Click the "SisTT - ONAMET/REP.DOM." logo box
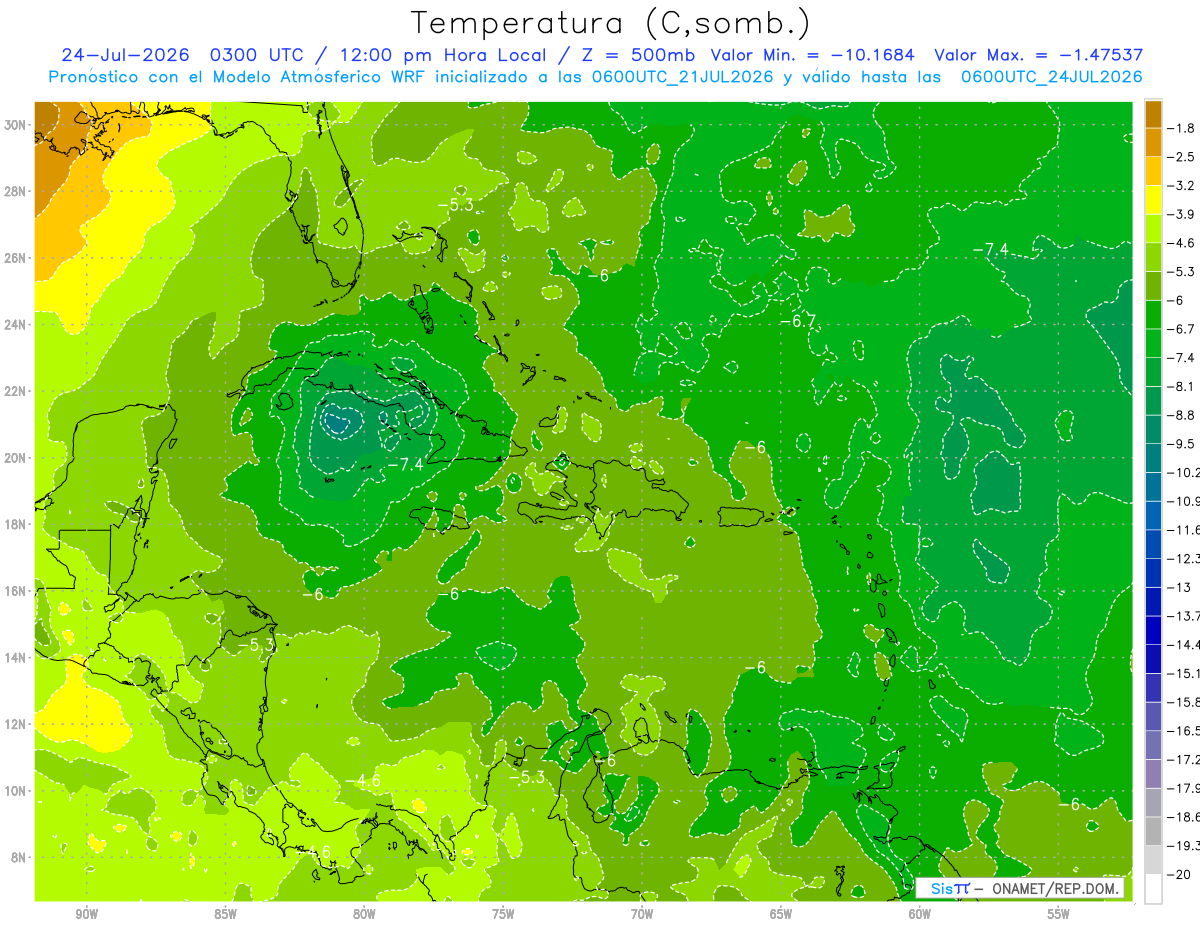 (1020, 888)
